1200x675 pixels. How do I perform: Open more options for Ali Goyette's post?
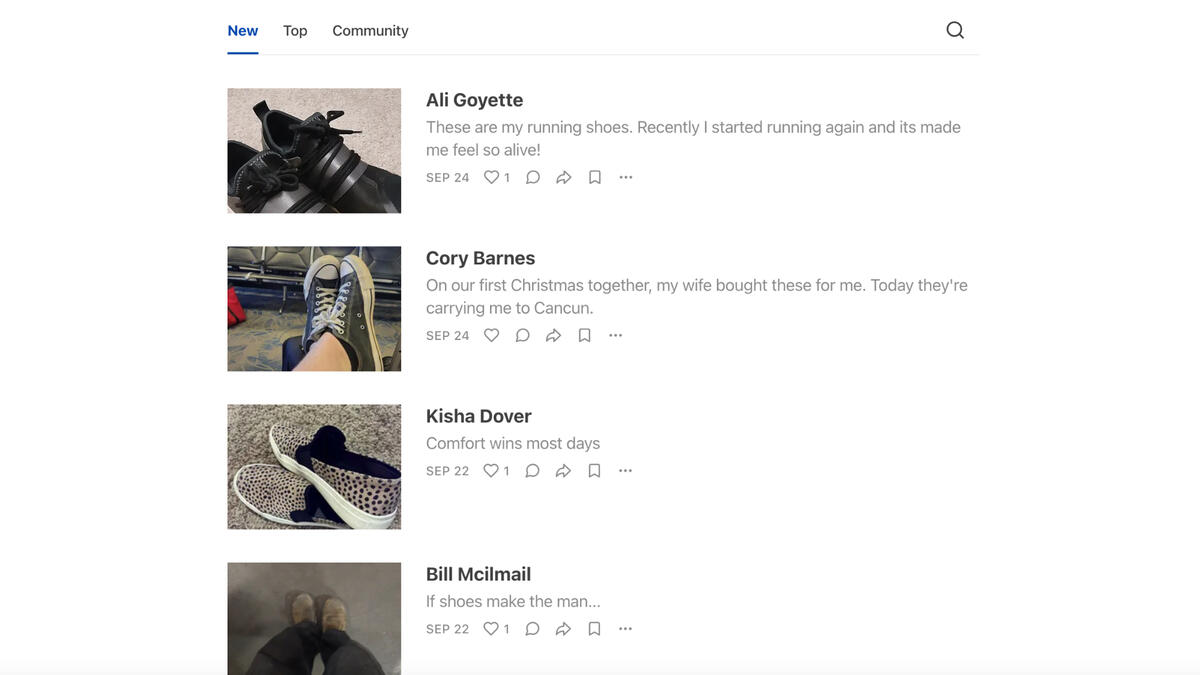[626, 177]
